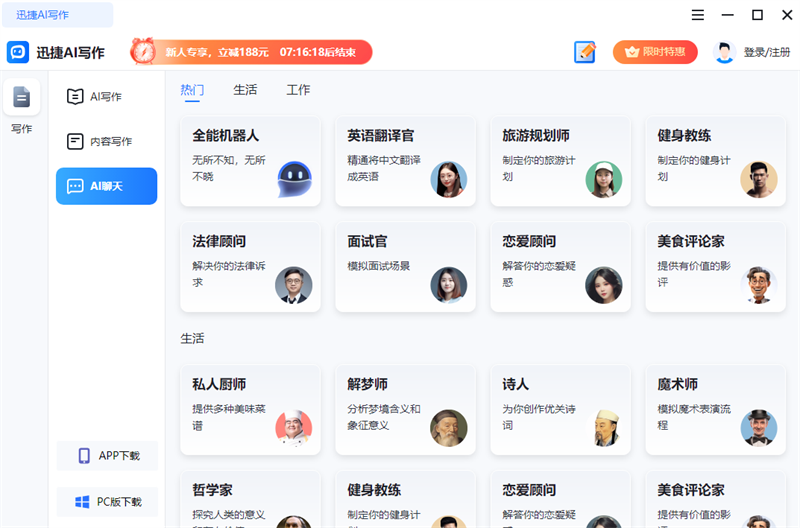Click the 迅捷AI写作 window title tab
The height and width of the screenshot is (528, 800).
58,15
